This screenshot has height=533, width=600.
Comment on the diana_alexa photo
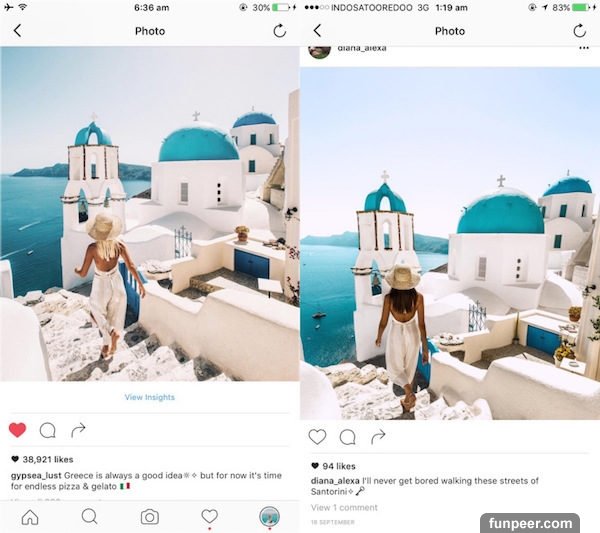point(347,437)
